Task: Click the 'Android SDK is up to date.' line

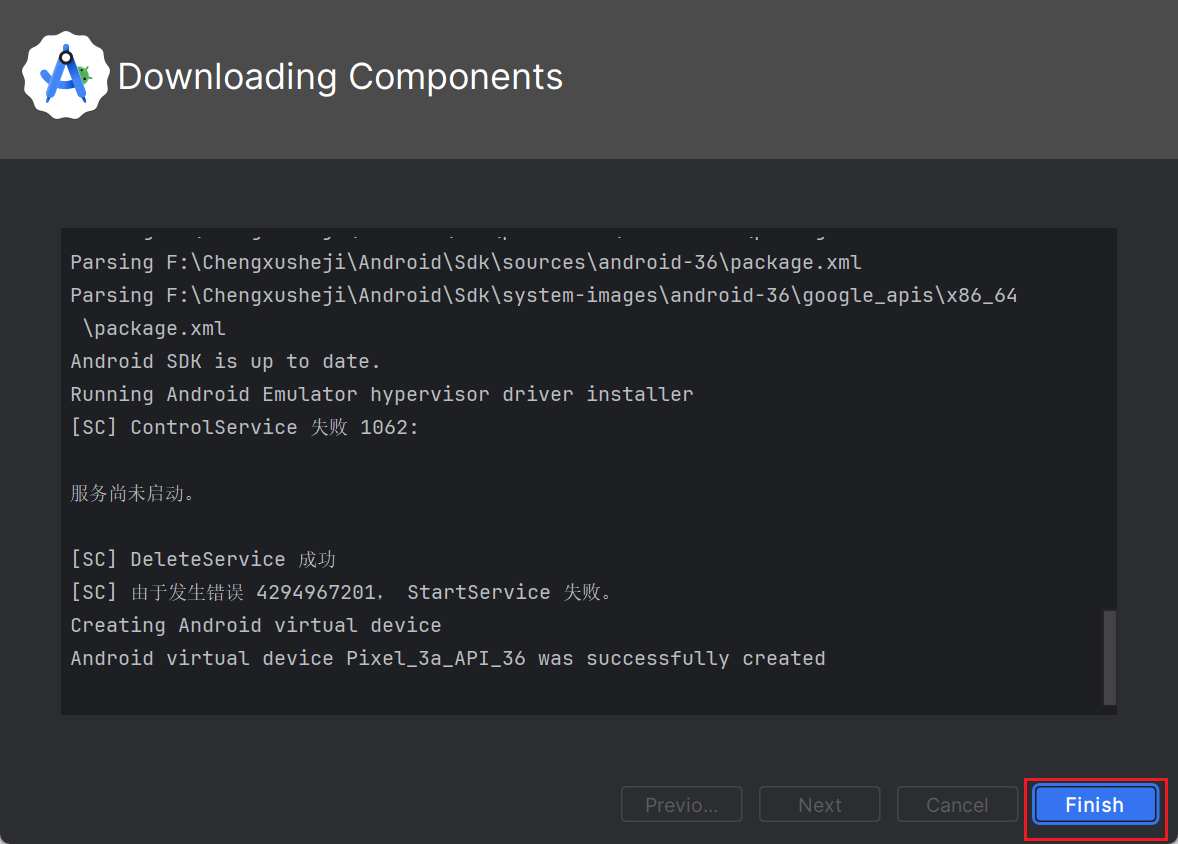Action: tap(225, 361)
